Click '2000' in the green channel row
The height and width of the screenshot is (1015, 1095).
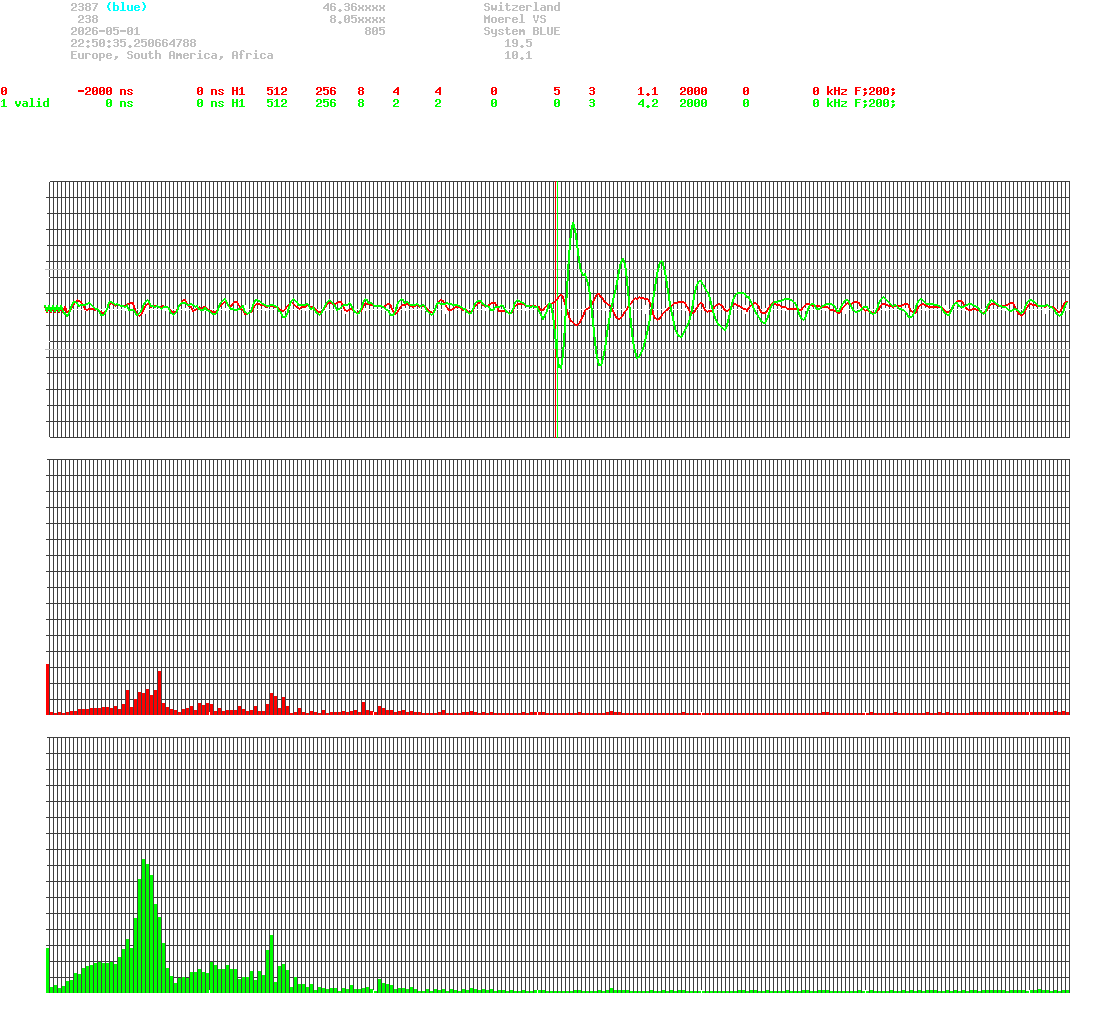pos(693,103)
